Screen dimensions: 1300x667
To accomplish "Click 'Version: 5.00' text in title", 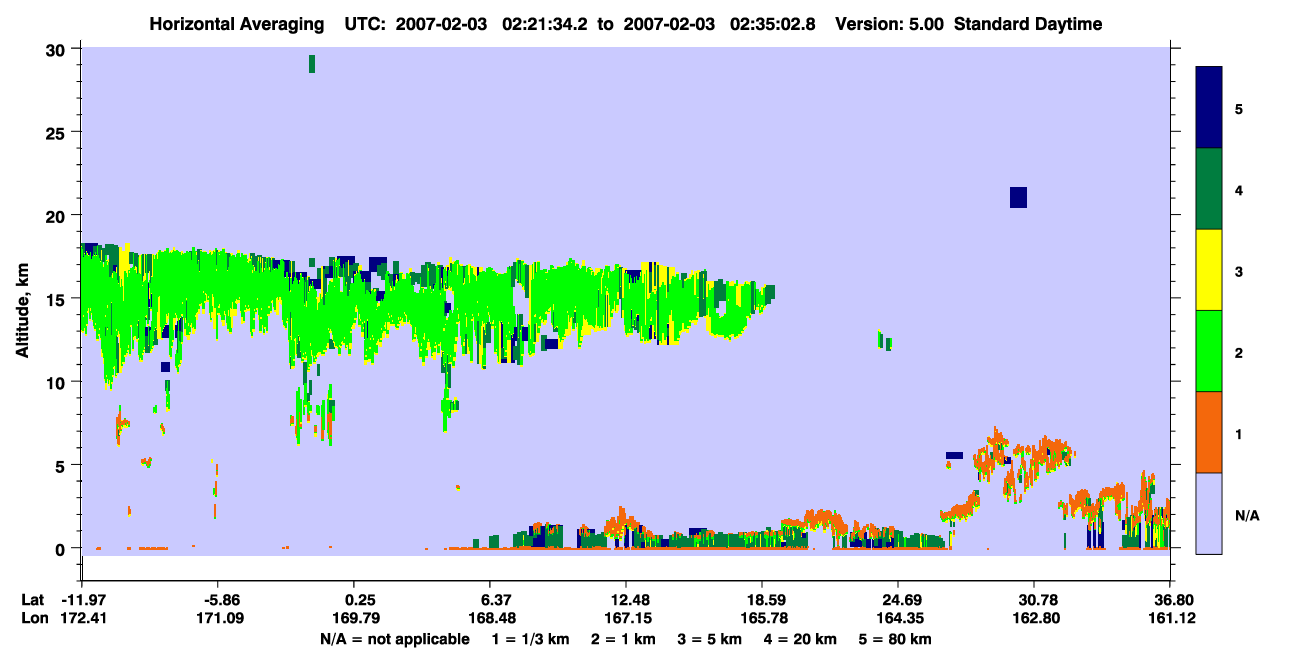I will [x=891, y=24].
